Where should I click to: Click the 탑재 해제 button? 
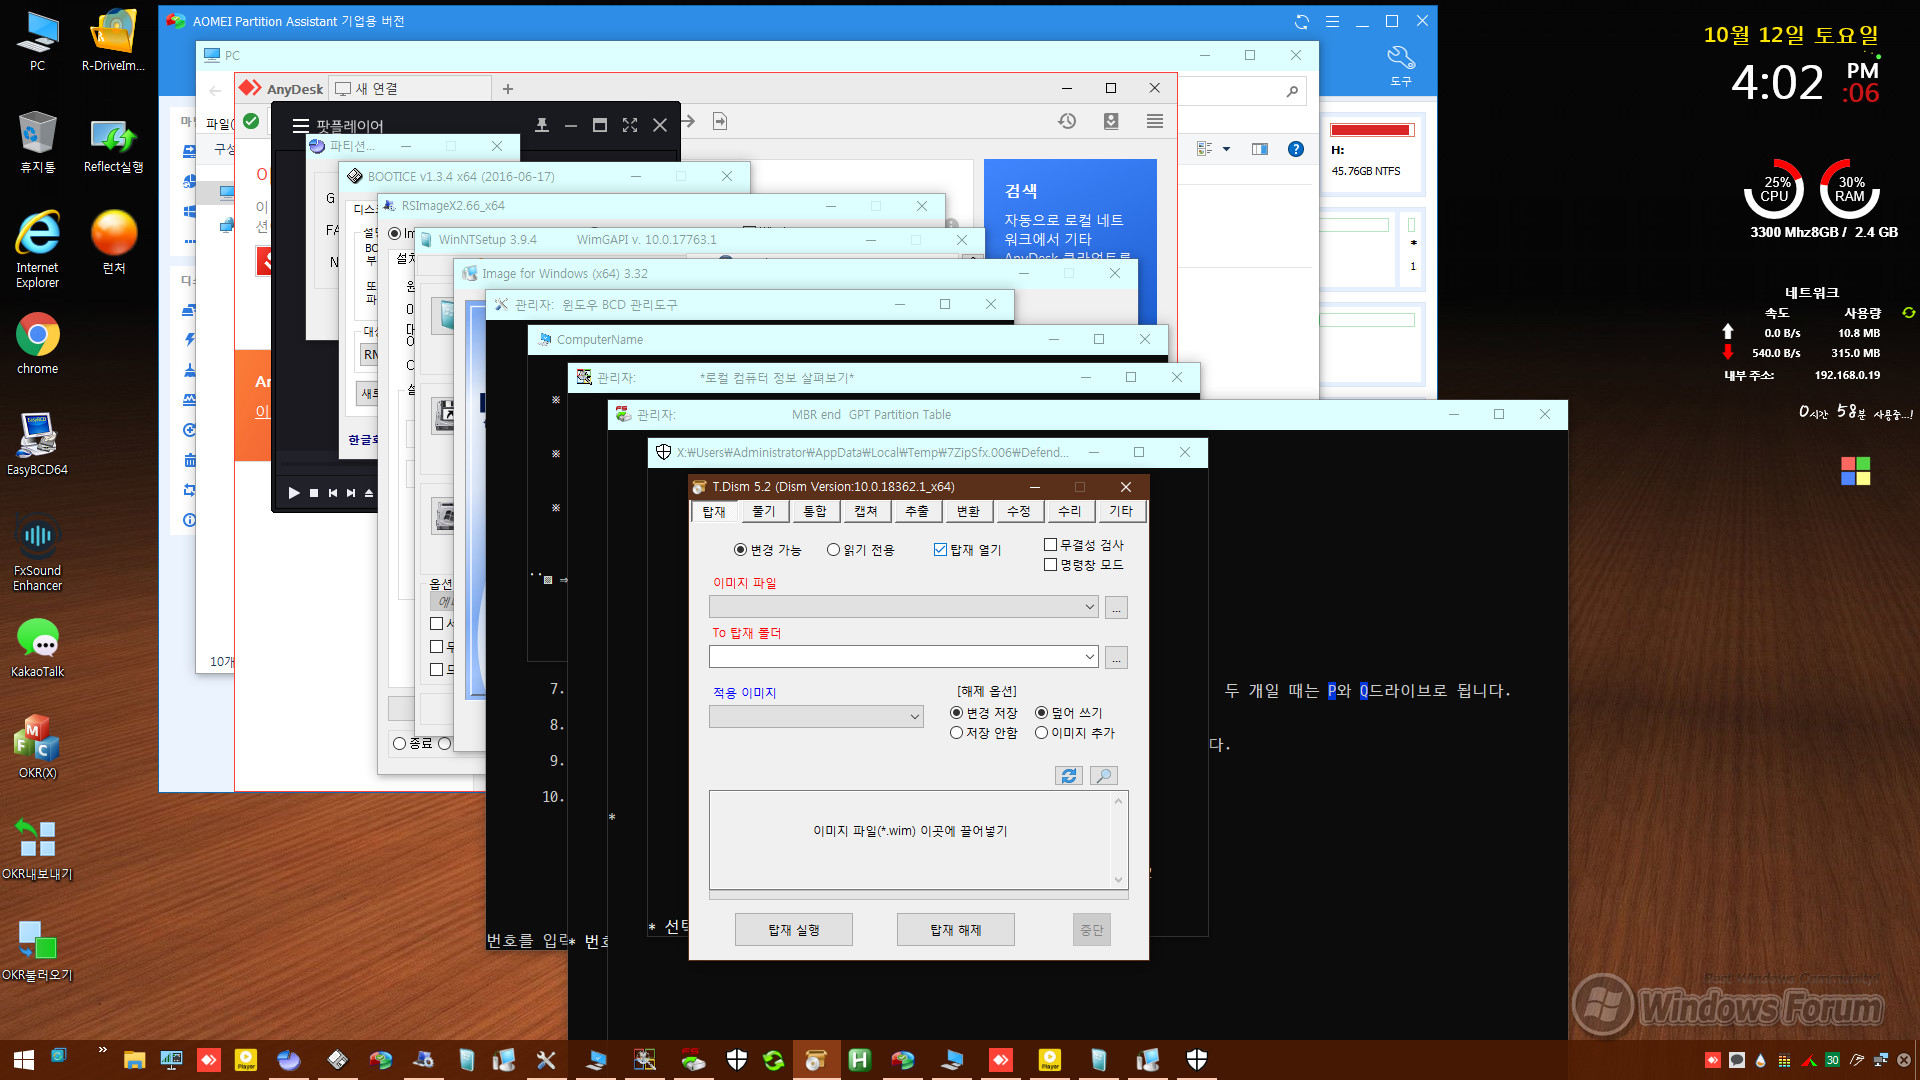click(x=956, y=930)
